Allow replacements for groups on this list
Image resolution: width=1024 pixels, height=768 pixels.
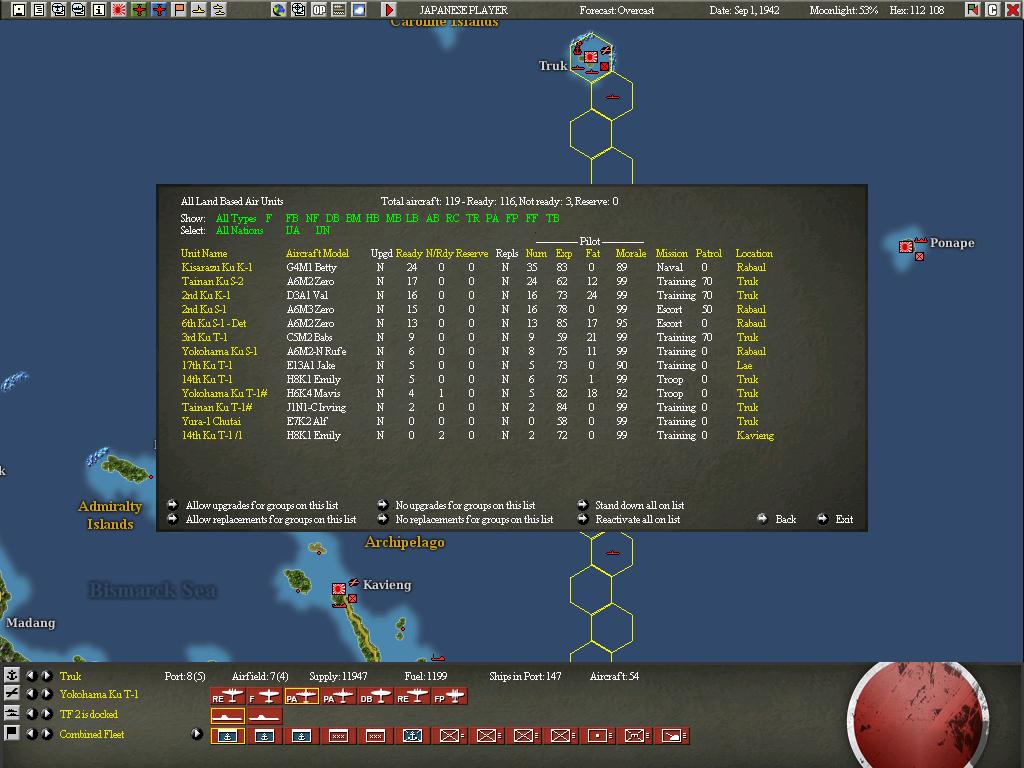coord(271,519)
